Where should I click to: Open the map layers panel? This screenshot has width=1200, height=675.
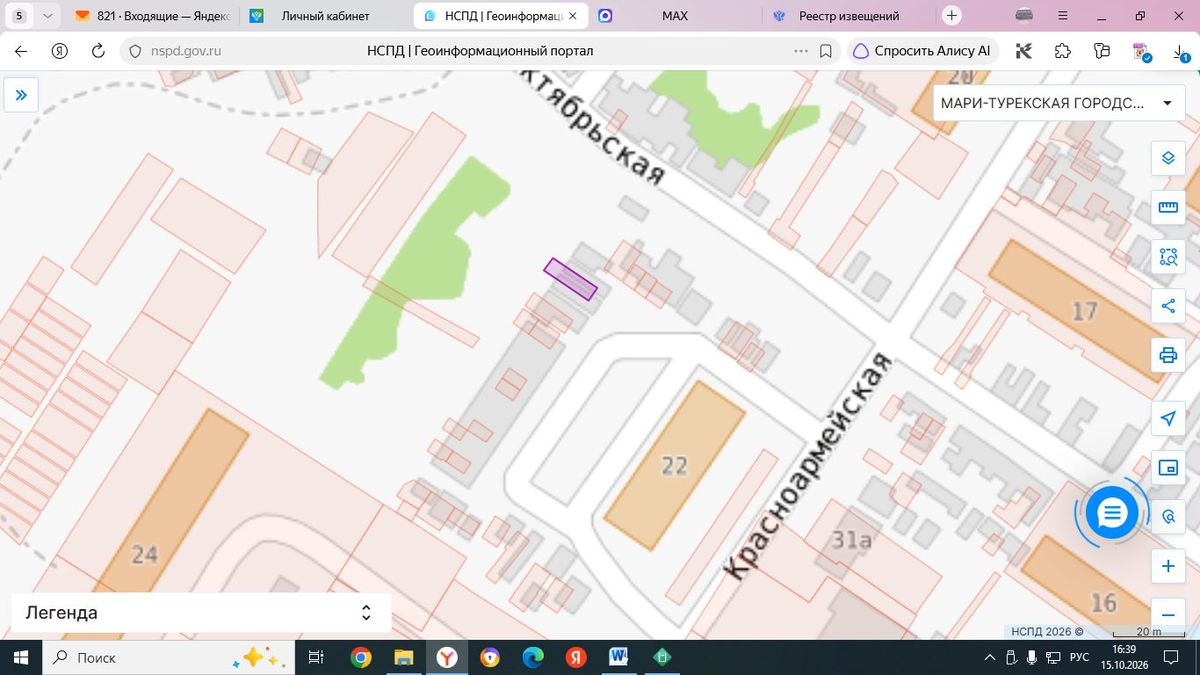(1168, 158)
